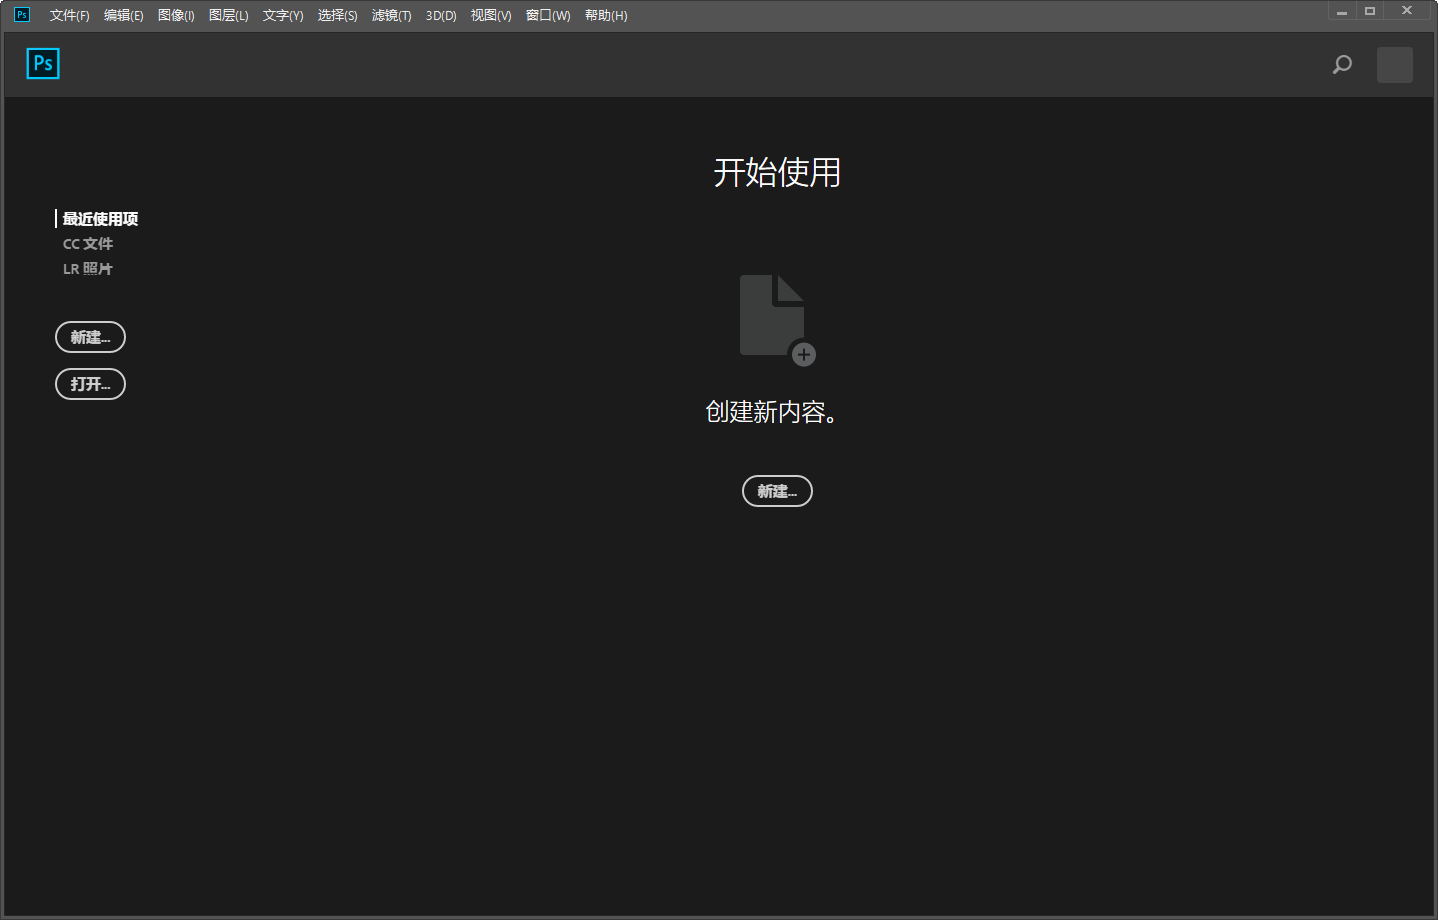Open the 图层(L) menu
Viewport: 1438px width, 920px height.
click(x=229, y=15)
